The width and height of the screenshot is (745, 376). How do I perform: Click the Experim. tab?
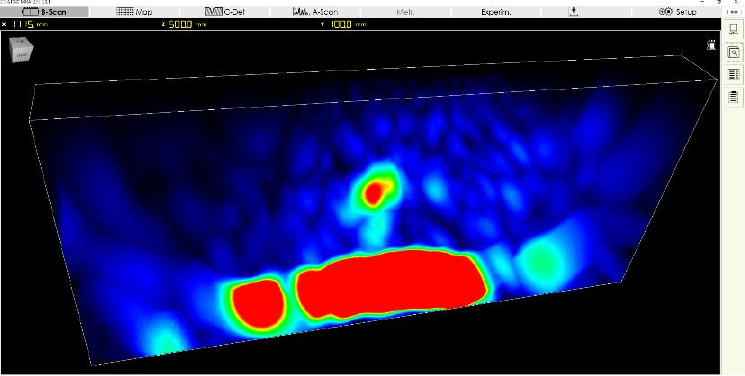click(x=496, y=12)
